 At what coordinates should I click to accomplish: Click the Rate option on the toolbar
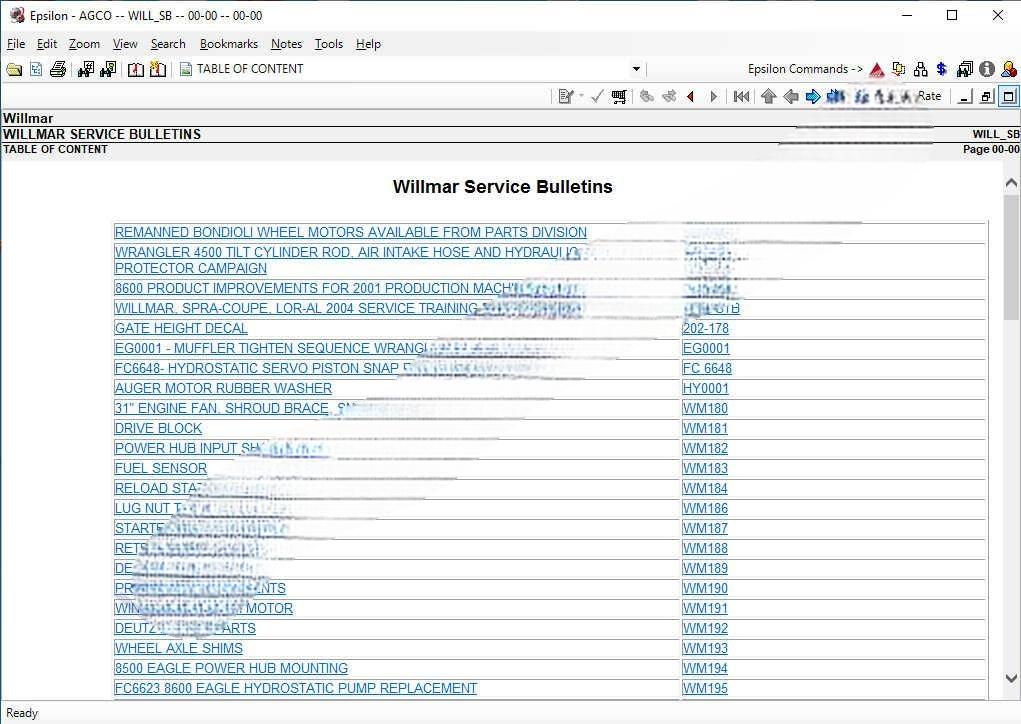929,96
